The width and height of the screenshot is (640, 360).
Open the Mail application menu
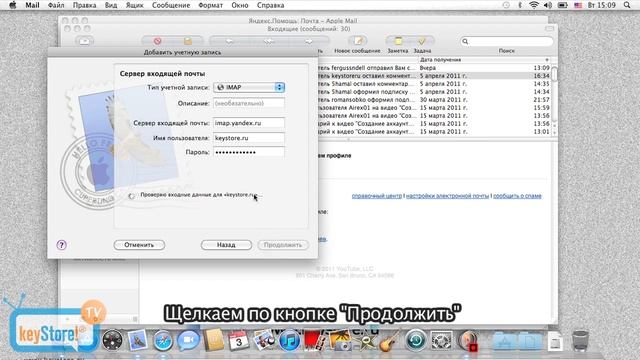pyautogui.click(x=32, y=5)
